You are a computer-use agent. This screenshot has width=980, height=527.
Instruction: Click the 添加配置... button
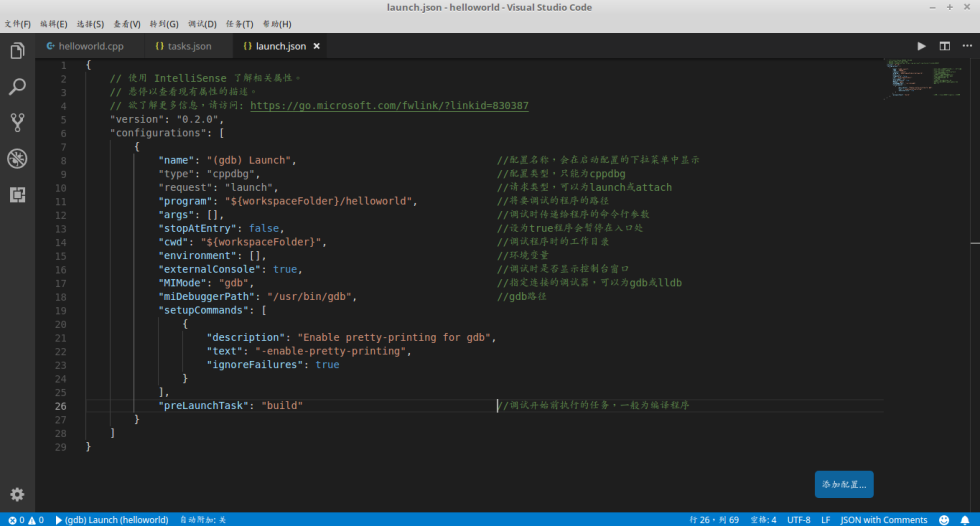[x=844, y=484]
